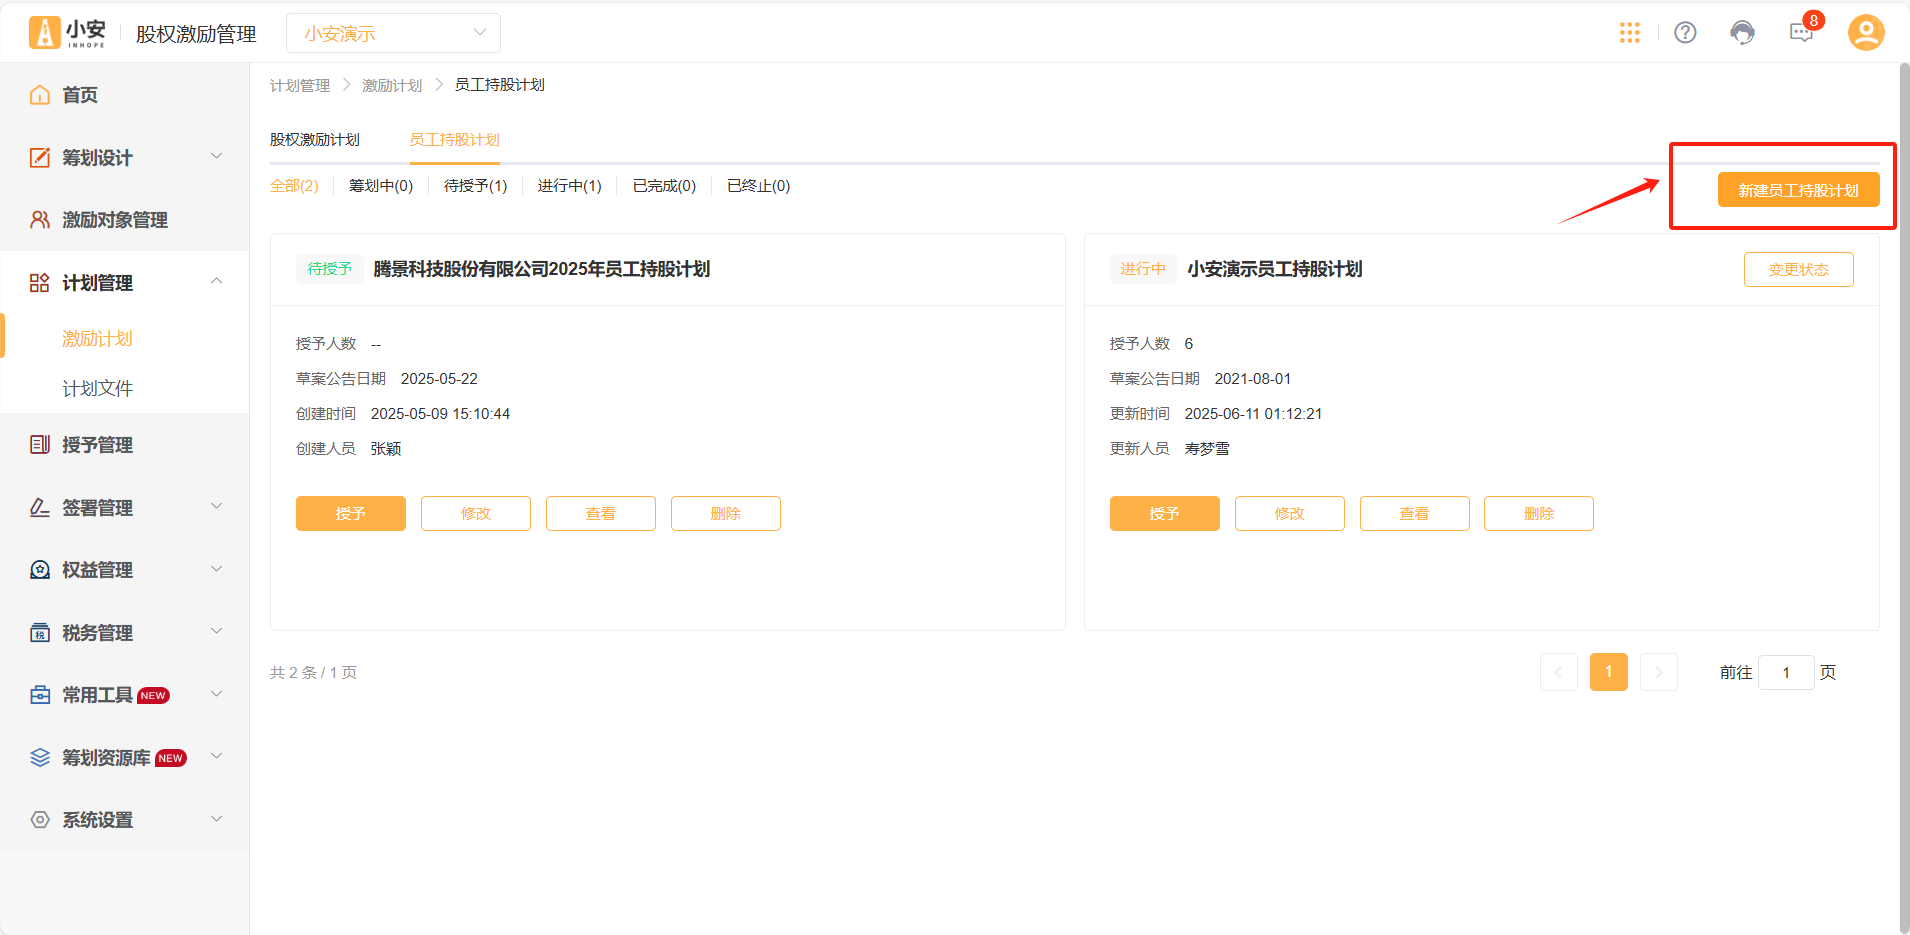Filter by 待授予(1)
This screenshot has height=935, width=1910.
click(x=476, y=186)
